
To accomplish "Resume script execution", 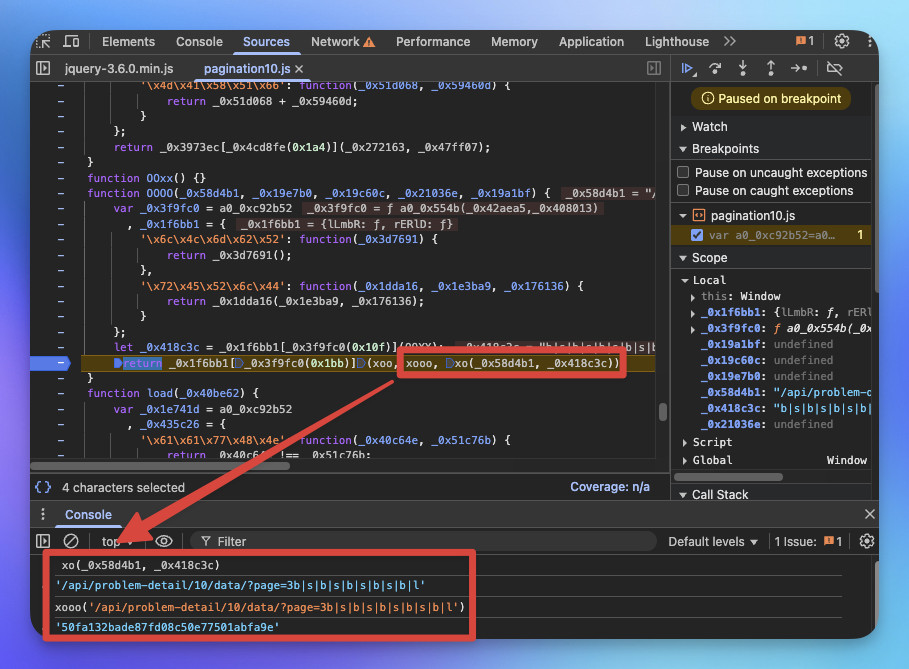I will [x=688, y=68].
